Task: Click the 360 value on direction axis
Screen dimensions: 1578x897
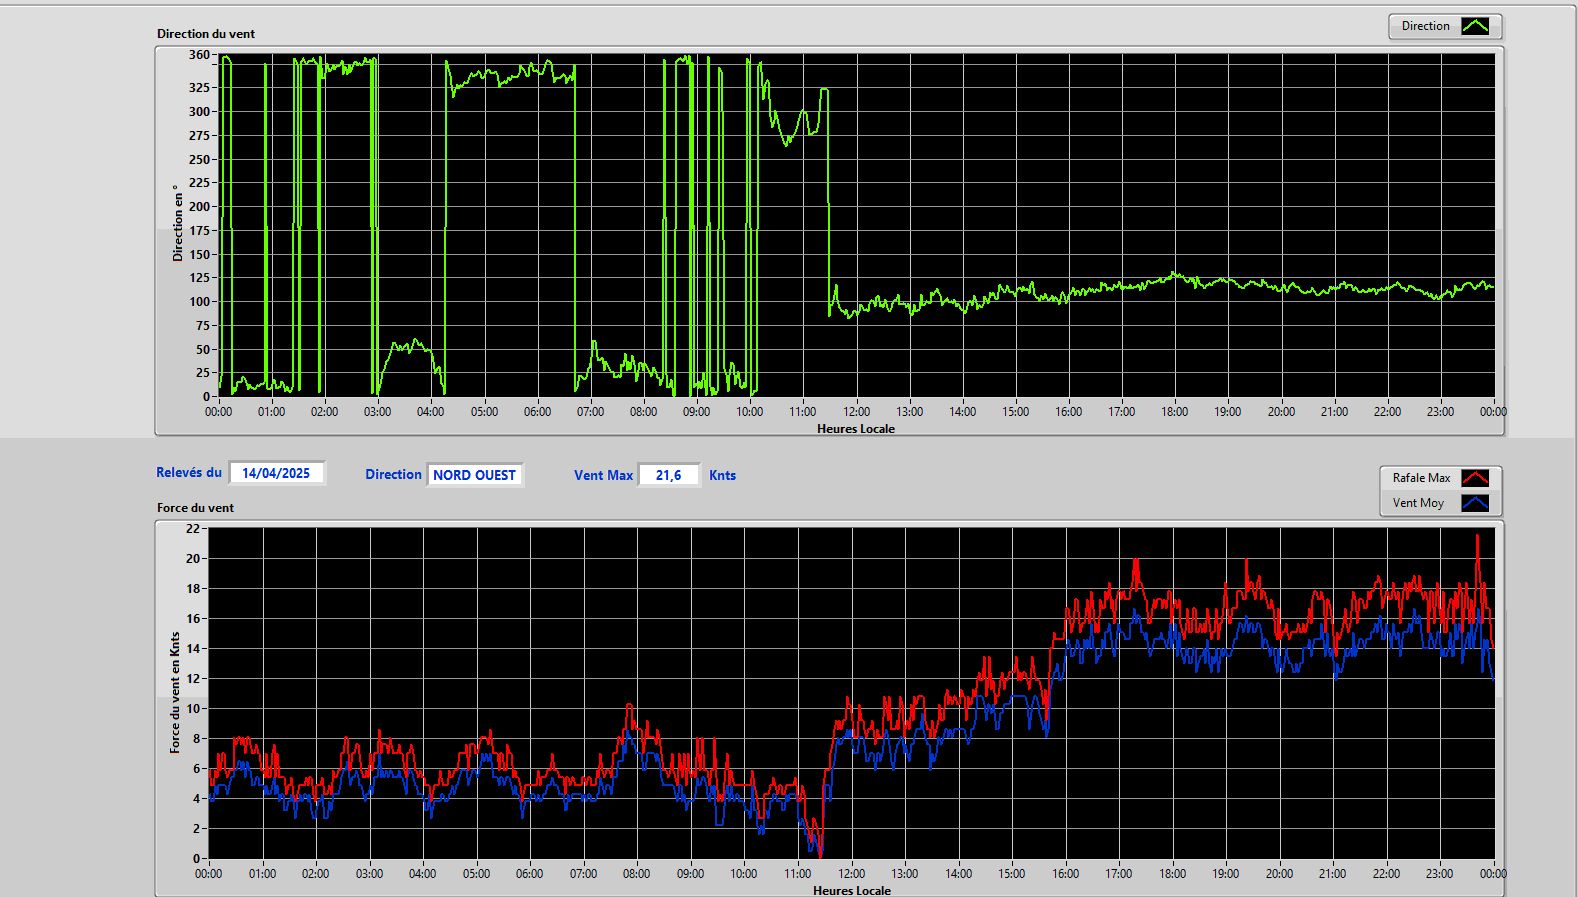Action: (199, 55)
